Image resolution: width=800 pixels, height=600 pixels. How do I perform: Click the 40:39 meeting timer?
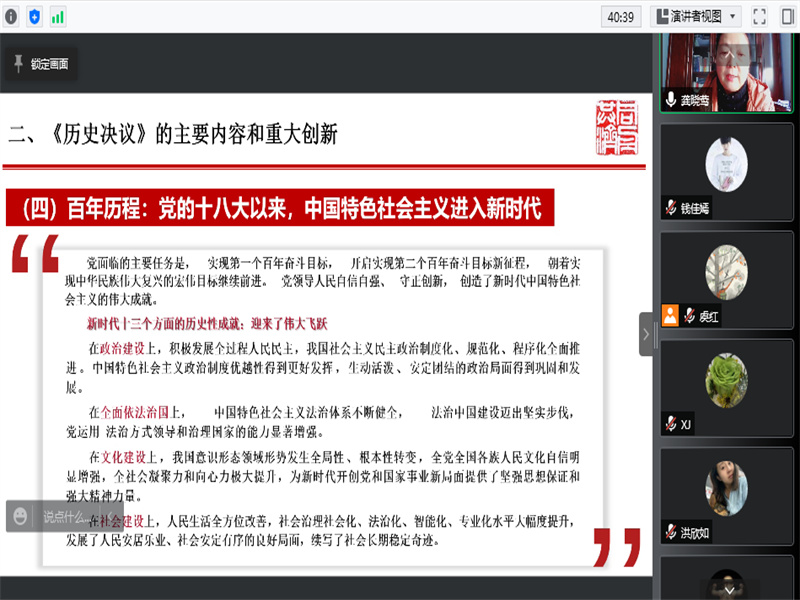pyautogui.click(x=620, y=16)
